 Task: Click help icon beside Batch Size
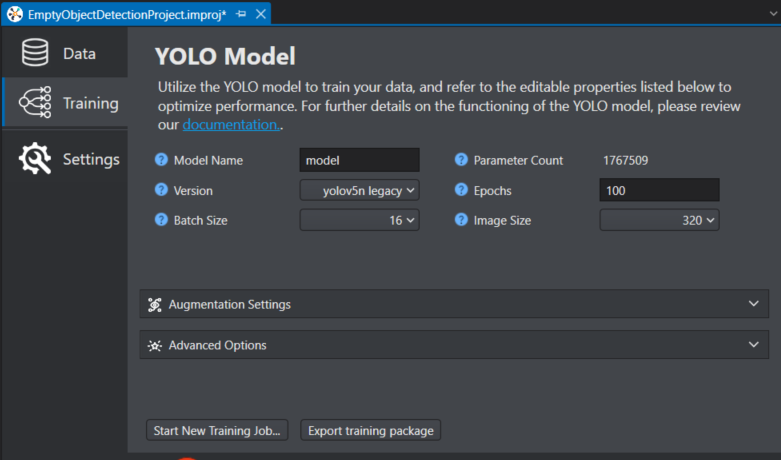click(162, 220)
